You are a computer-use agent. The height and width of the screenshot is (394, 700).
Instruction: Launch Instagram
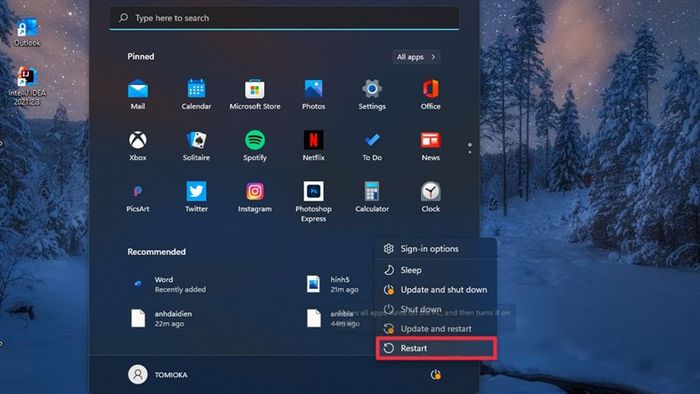click(x=254, y=197)
